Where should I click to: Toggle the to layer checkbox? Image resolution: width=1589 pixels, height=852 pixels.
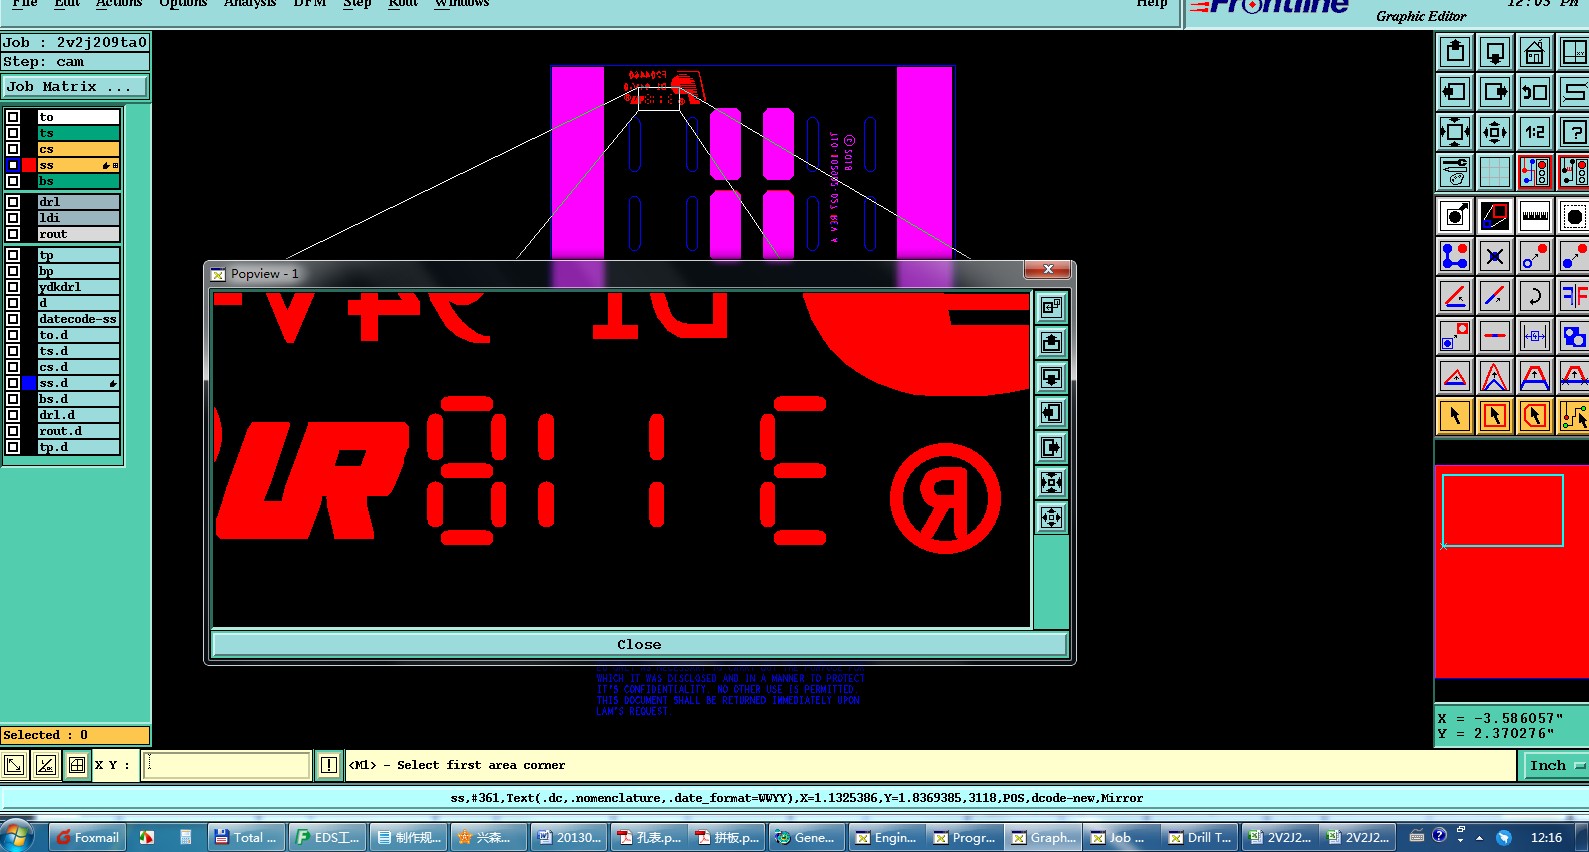13,117
